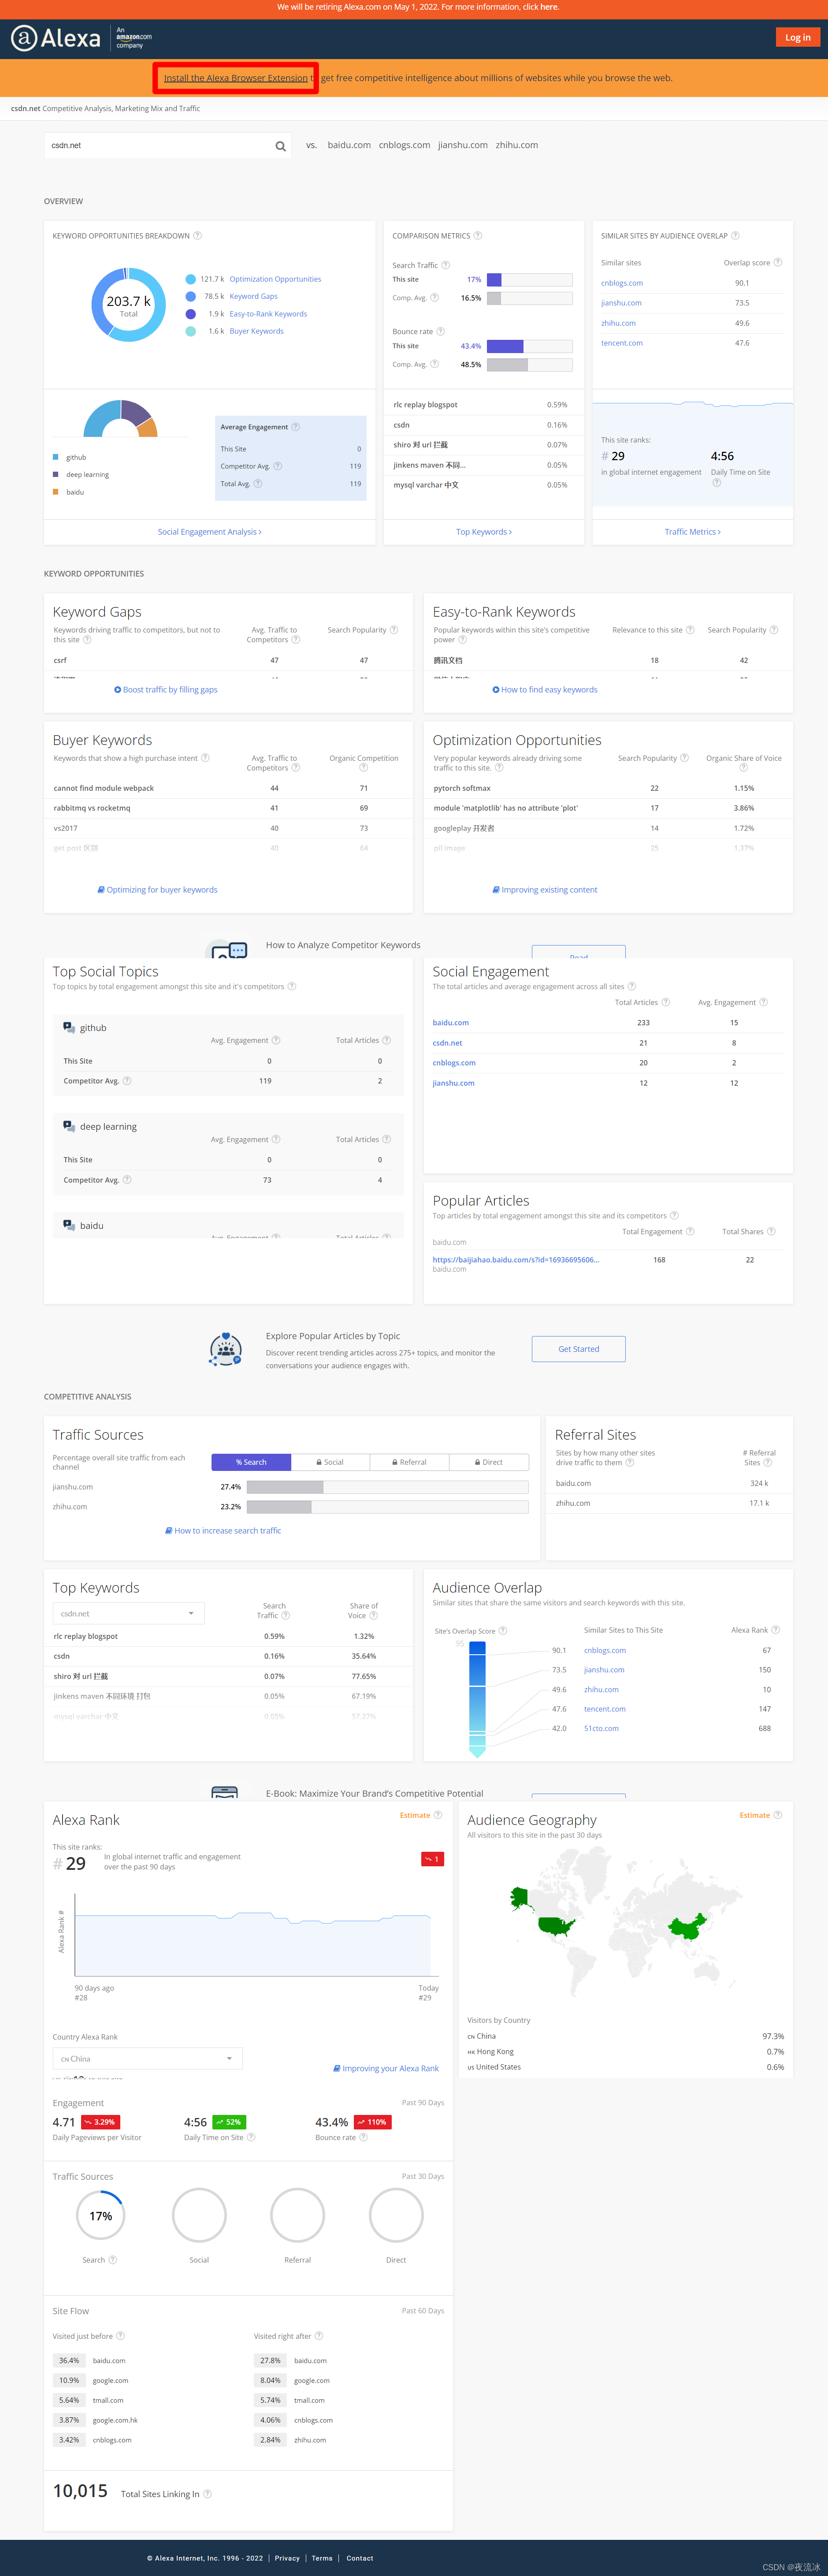Open help icon beside Organic Competition

pyautogui.click(x=363, y=768)
